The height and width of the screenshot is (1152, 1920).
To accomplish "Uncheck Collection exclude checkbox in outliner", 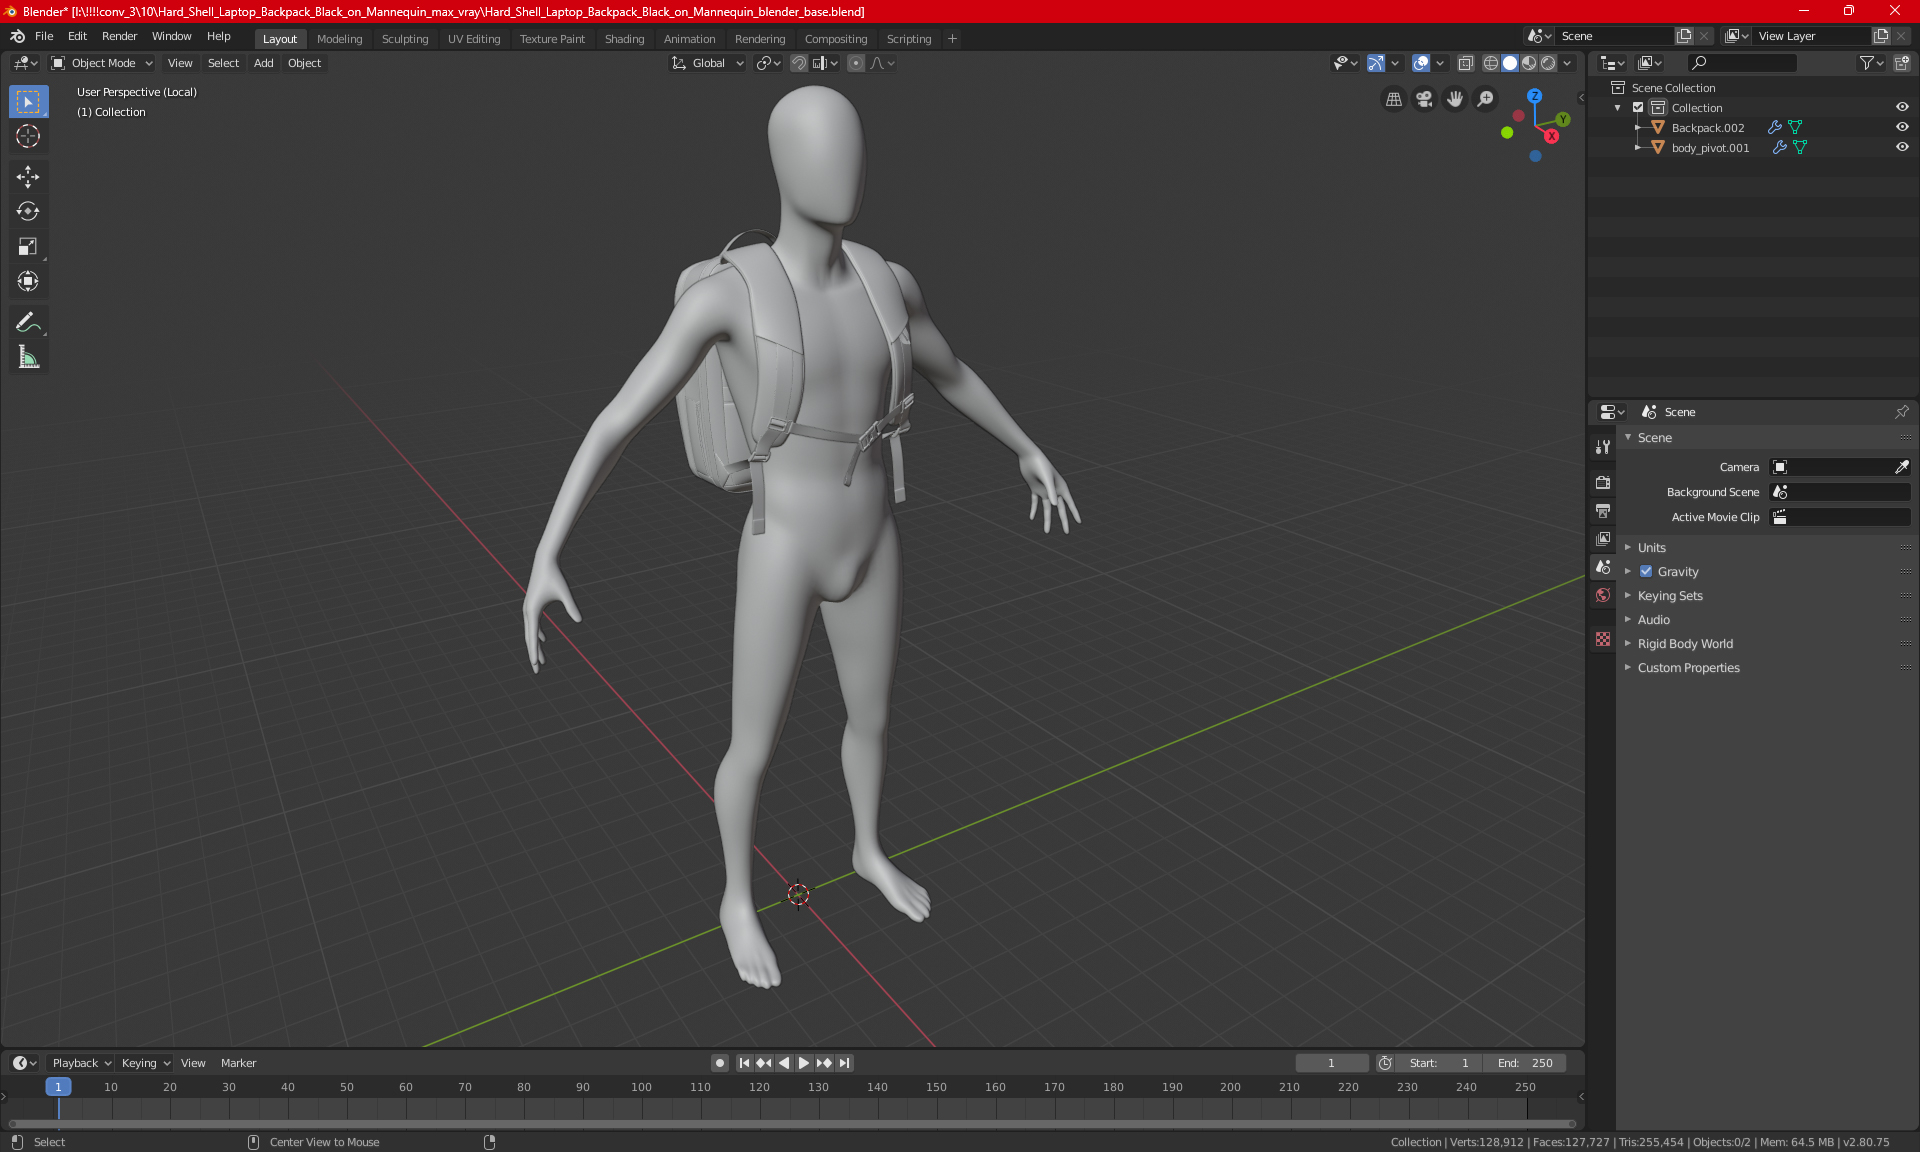I will pos(1638,107).
